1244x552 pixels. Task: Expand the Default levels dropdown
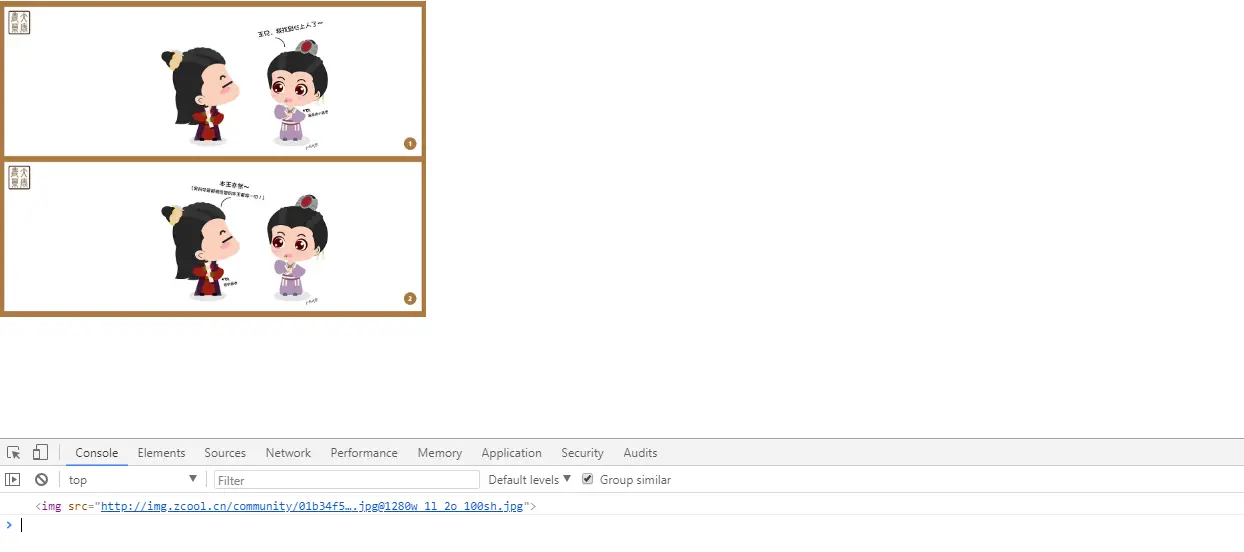530,480
